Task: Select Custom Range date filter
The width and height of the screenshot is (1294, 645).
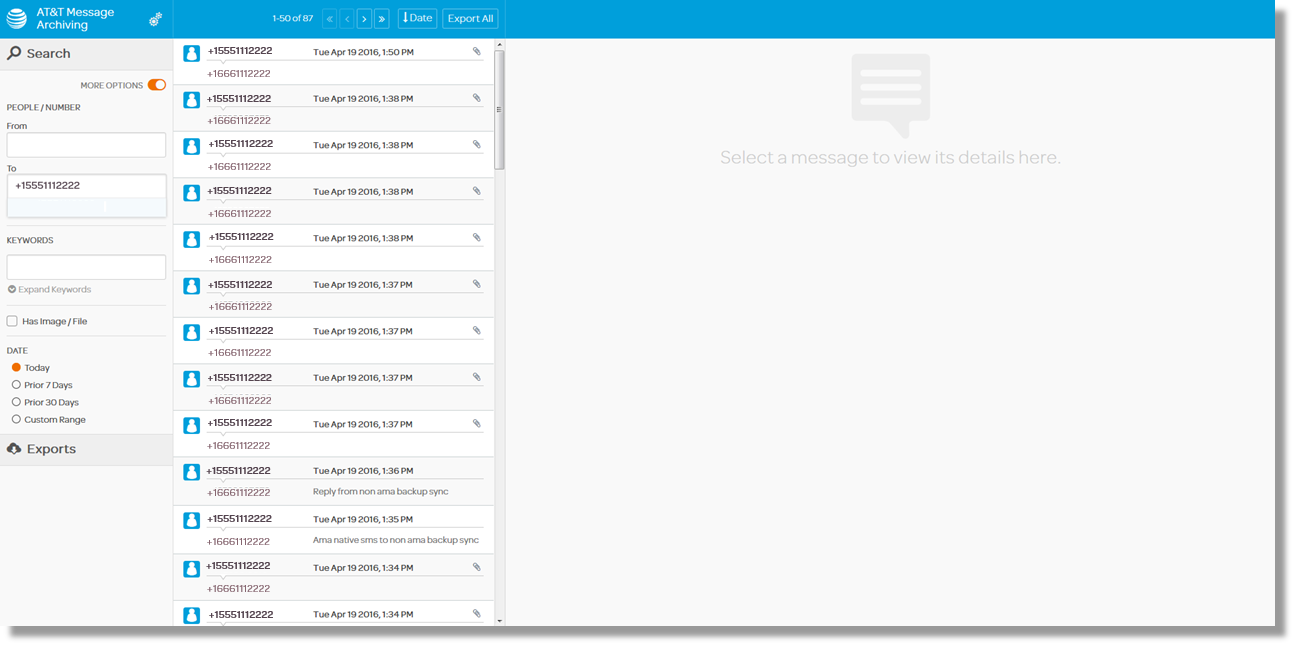Action: (x=16, y=420)
